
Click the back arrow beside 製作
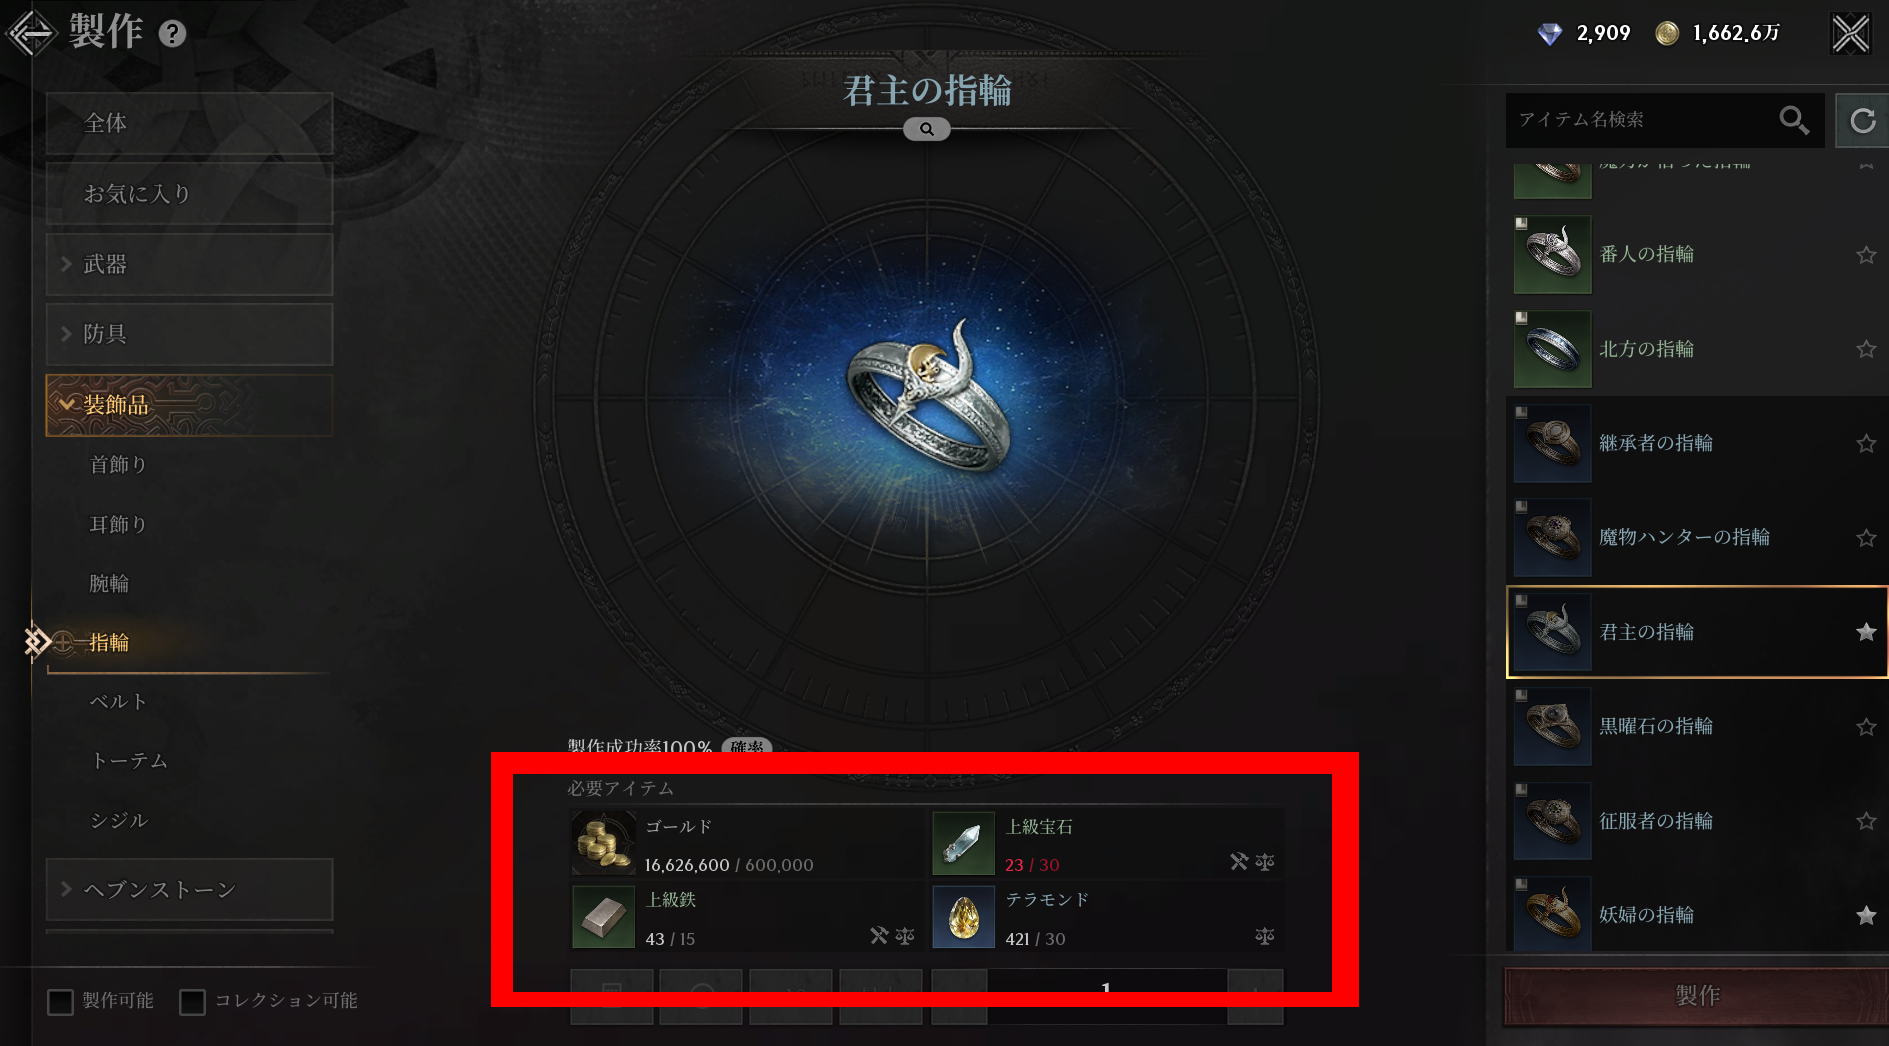click(x=31, y=33)
